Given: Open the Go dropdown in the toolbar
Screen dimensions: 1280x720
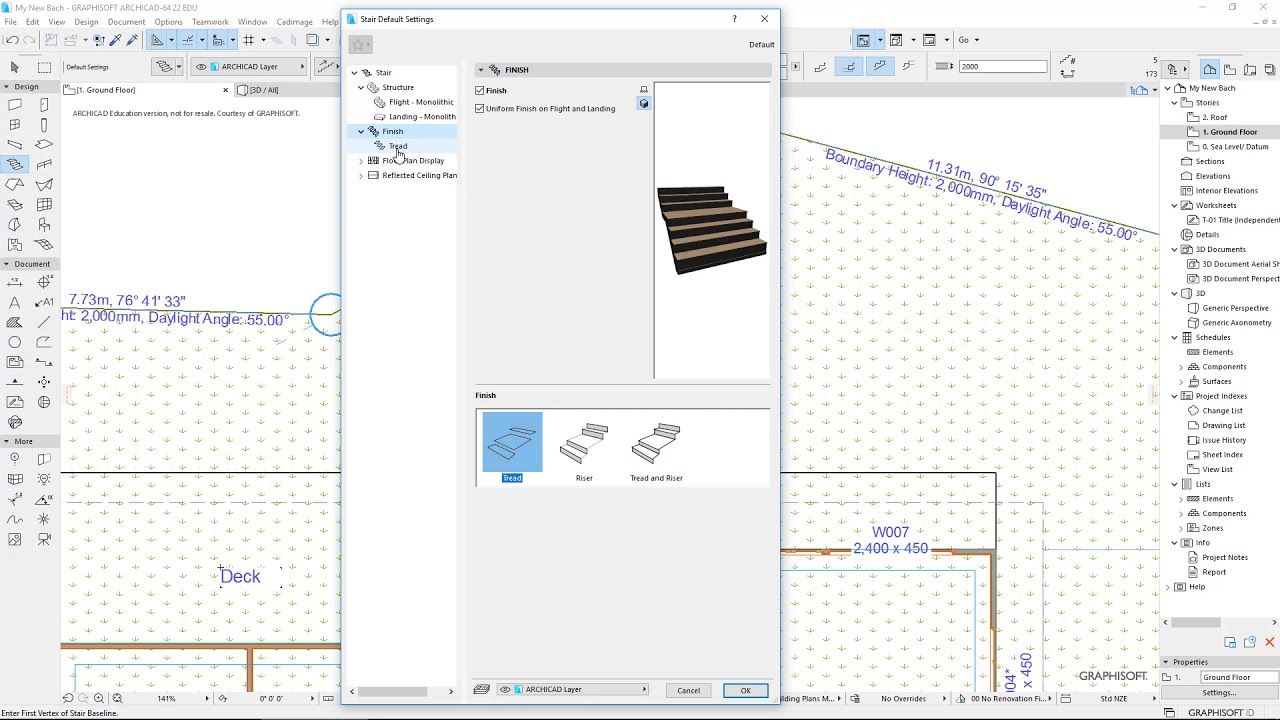Looking at the screenshot, I should click(x=969, y=40).
